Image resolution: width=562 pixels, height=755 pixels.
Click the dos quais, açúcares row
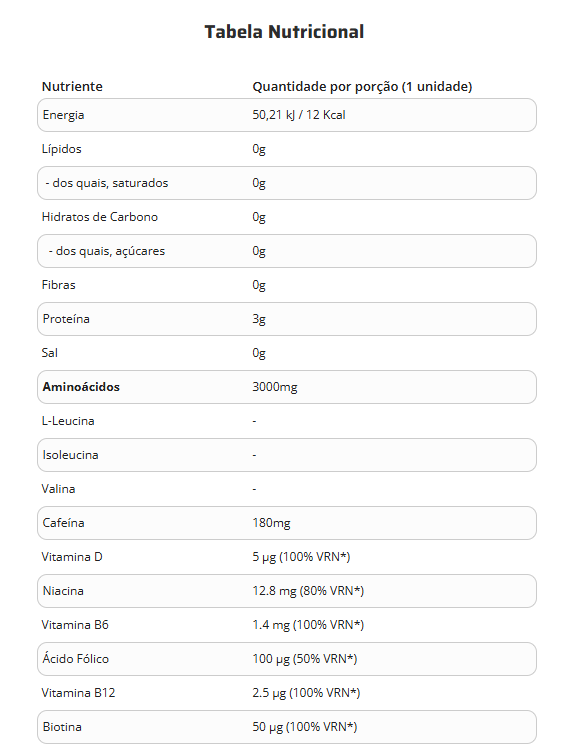pyautogui.click(x=287, y=251)
